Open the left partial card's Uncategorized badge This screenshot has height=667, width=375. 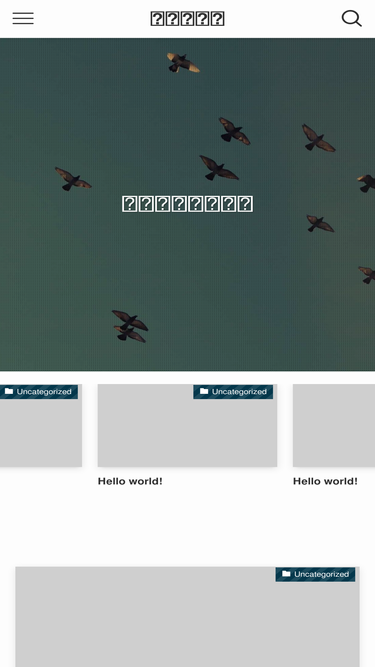click(38, 392)
